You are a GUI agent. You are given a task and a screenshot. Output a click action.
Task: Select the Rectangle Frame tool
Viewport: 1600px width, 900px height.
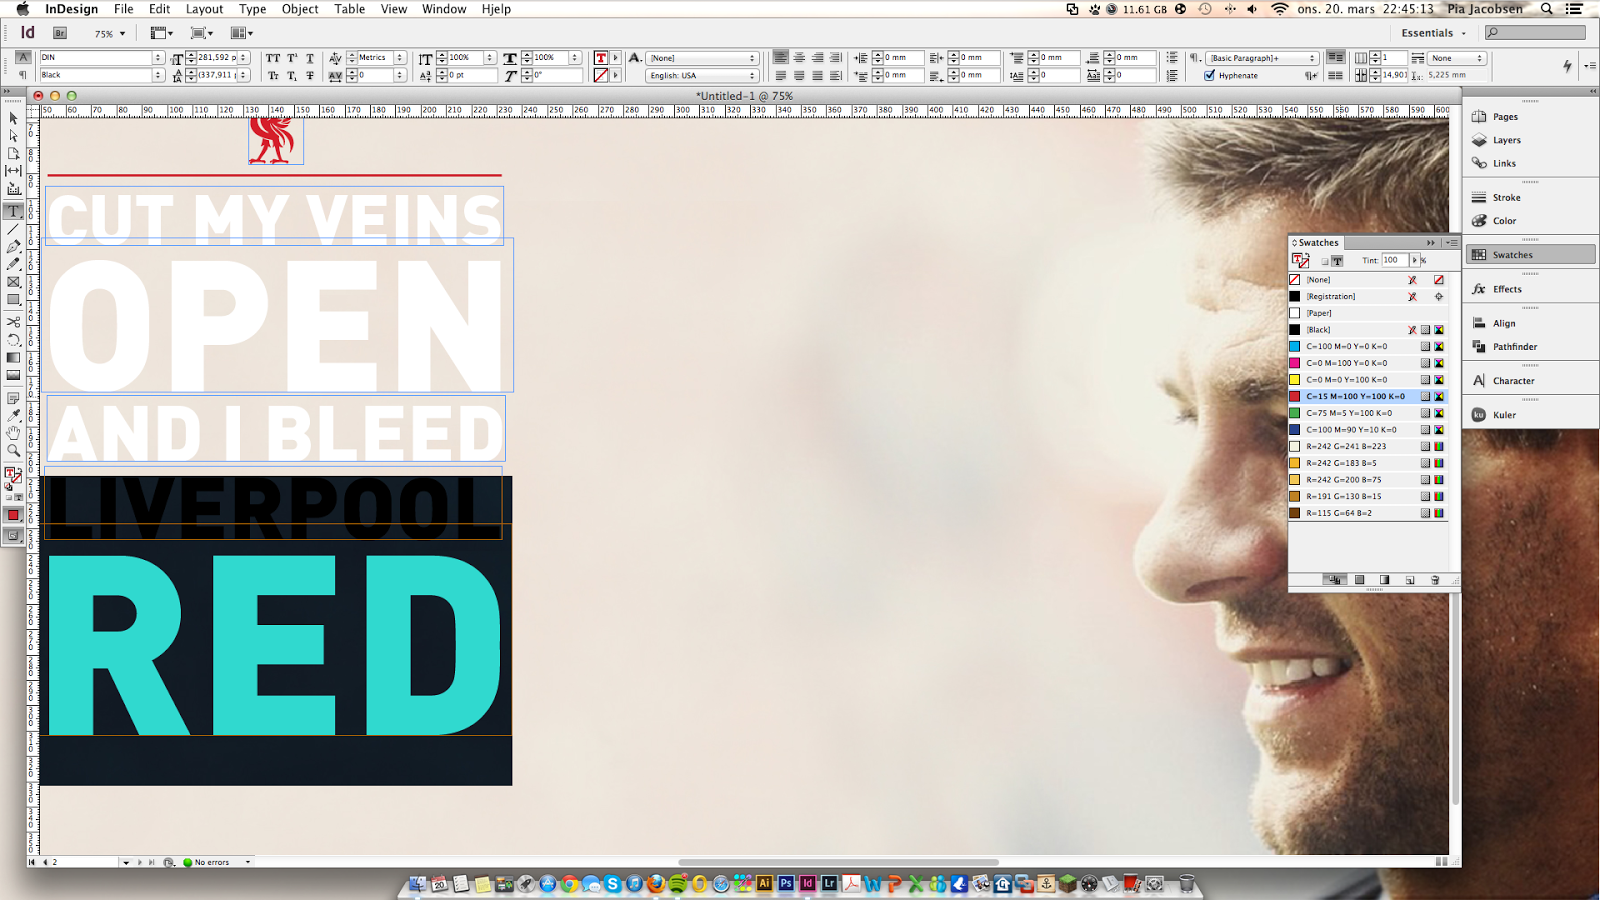coord(13,282)
